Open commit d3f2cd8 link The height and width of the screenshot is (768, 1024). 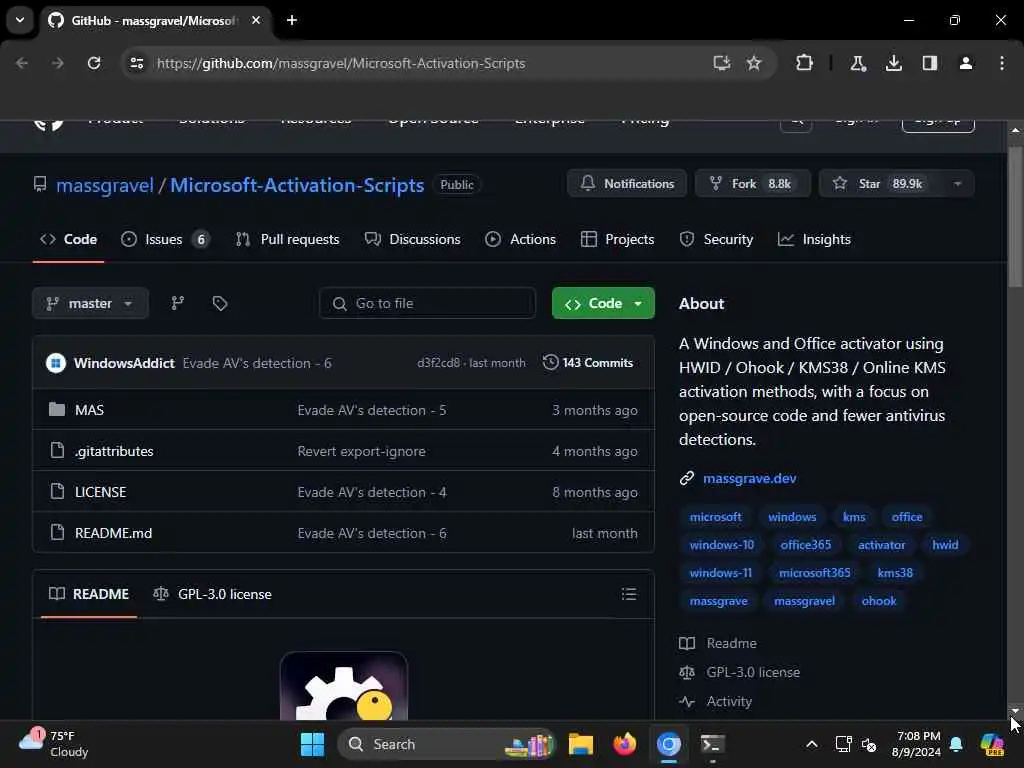(x=438, y=363)
